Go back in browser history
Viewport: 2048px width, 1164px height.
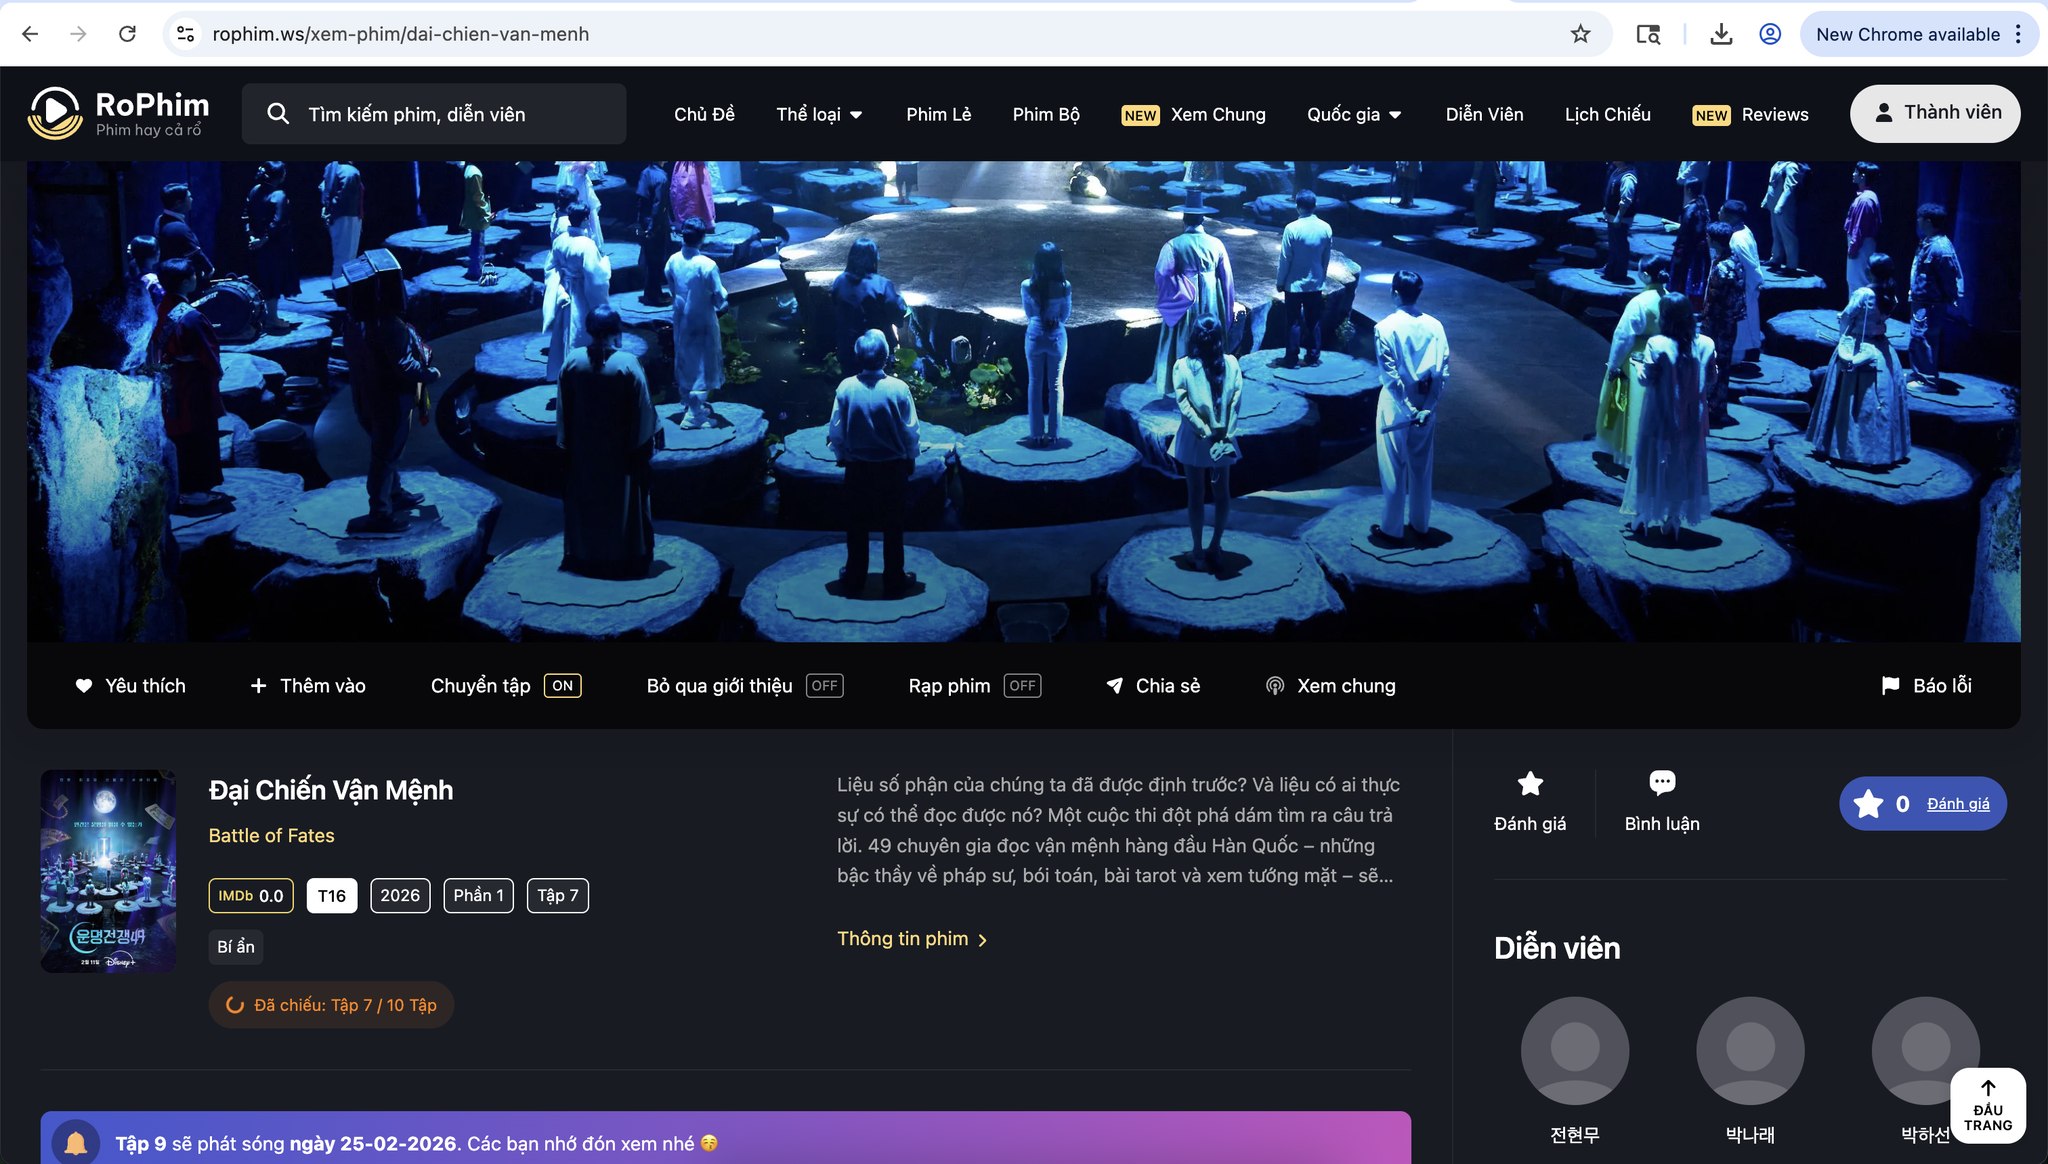pyautogui.click(x=30, y=34)
